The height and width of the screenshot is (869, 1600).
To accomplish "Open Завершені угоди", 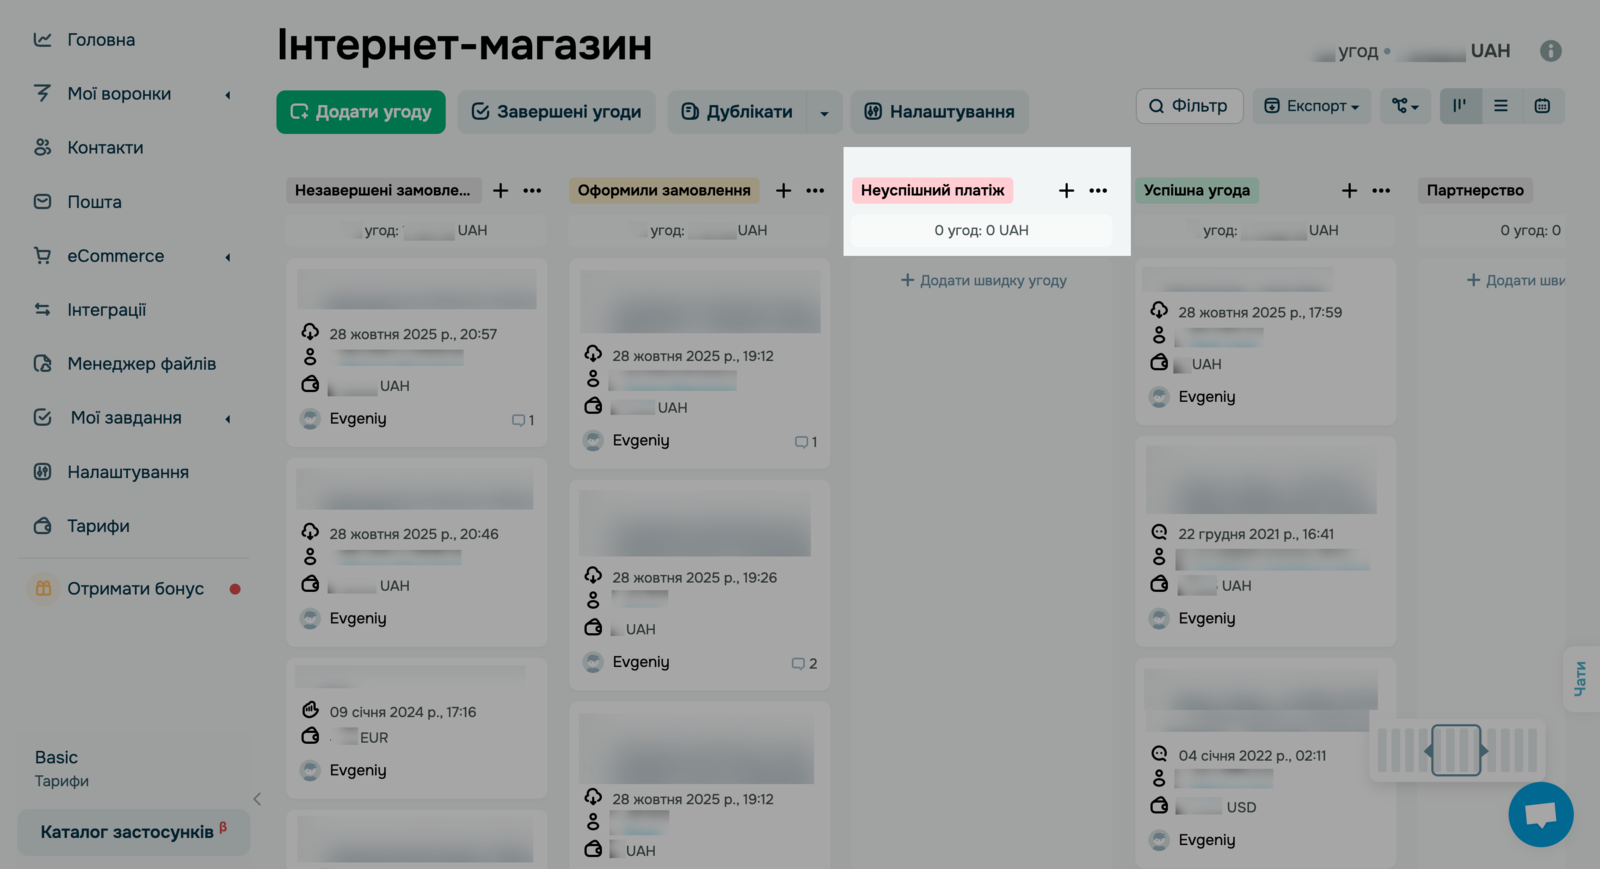I will tap(556, 112).
